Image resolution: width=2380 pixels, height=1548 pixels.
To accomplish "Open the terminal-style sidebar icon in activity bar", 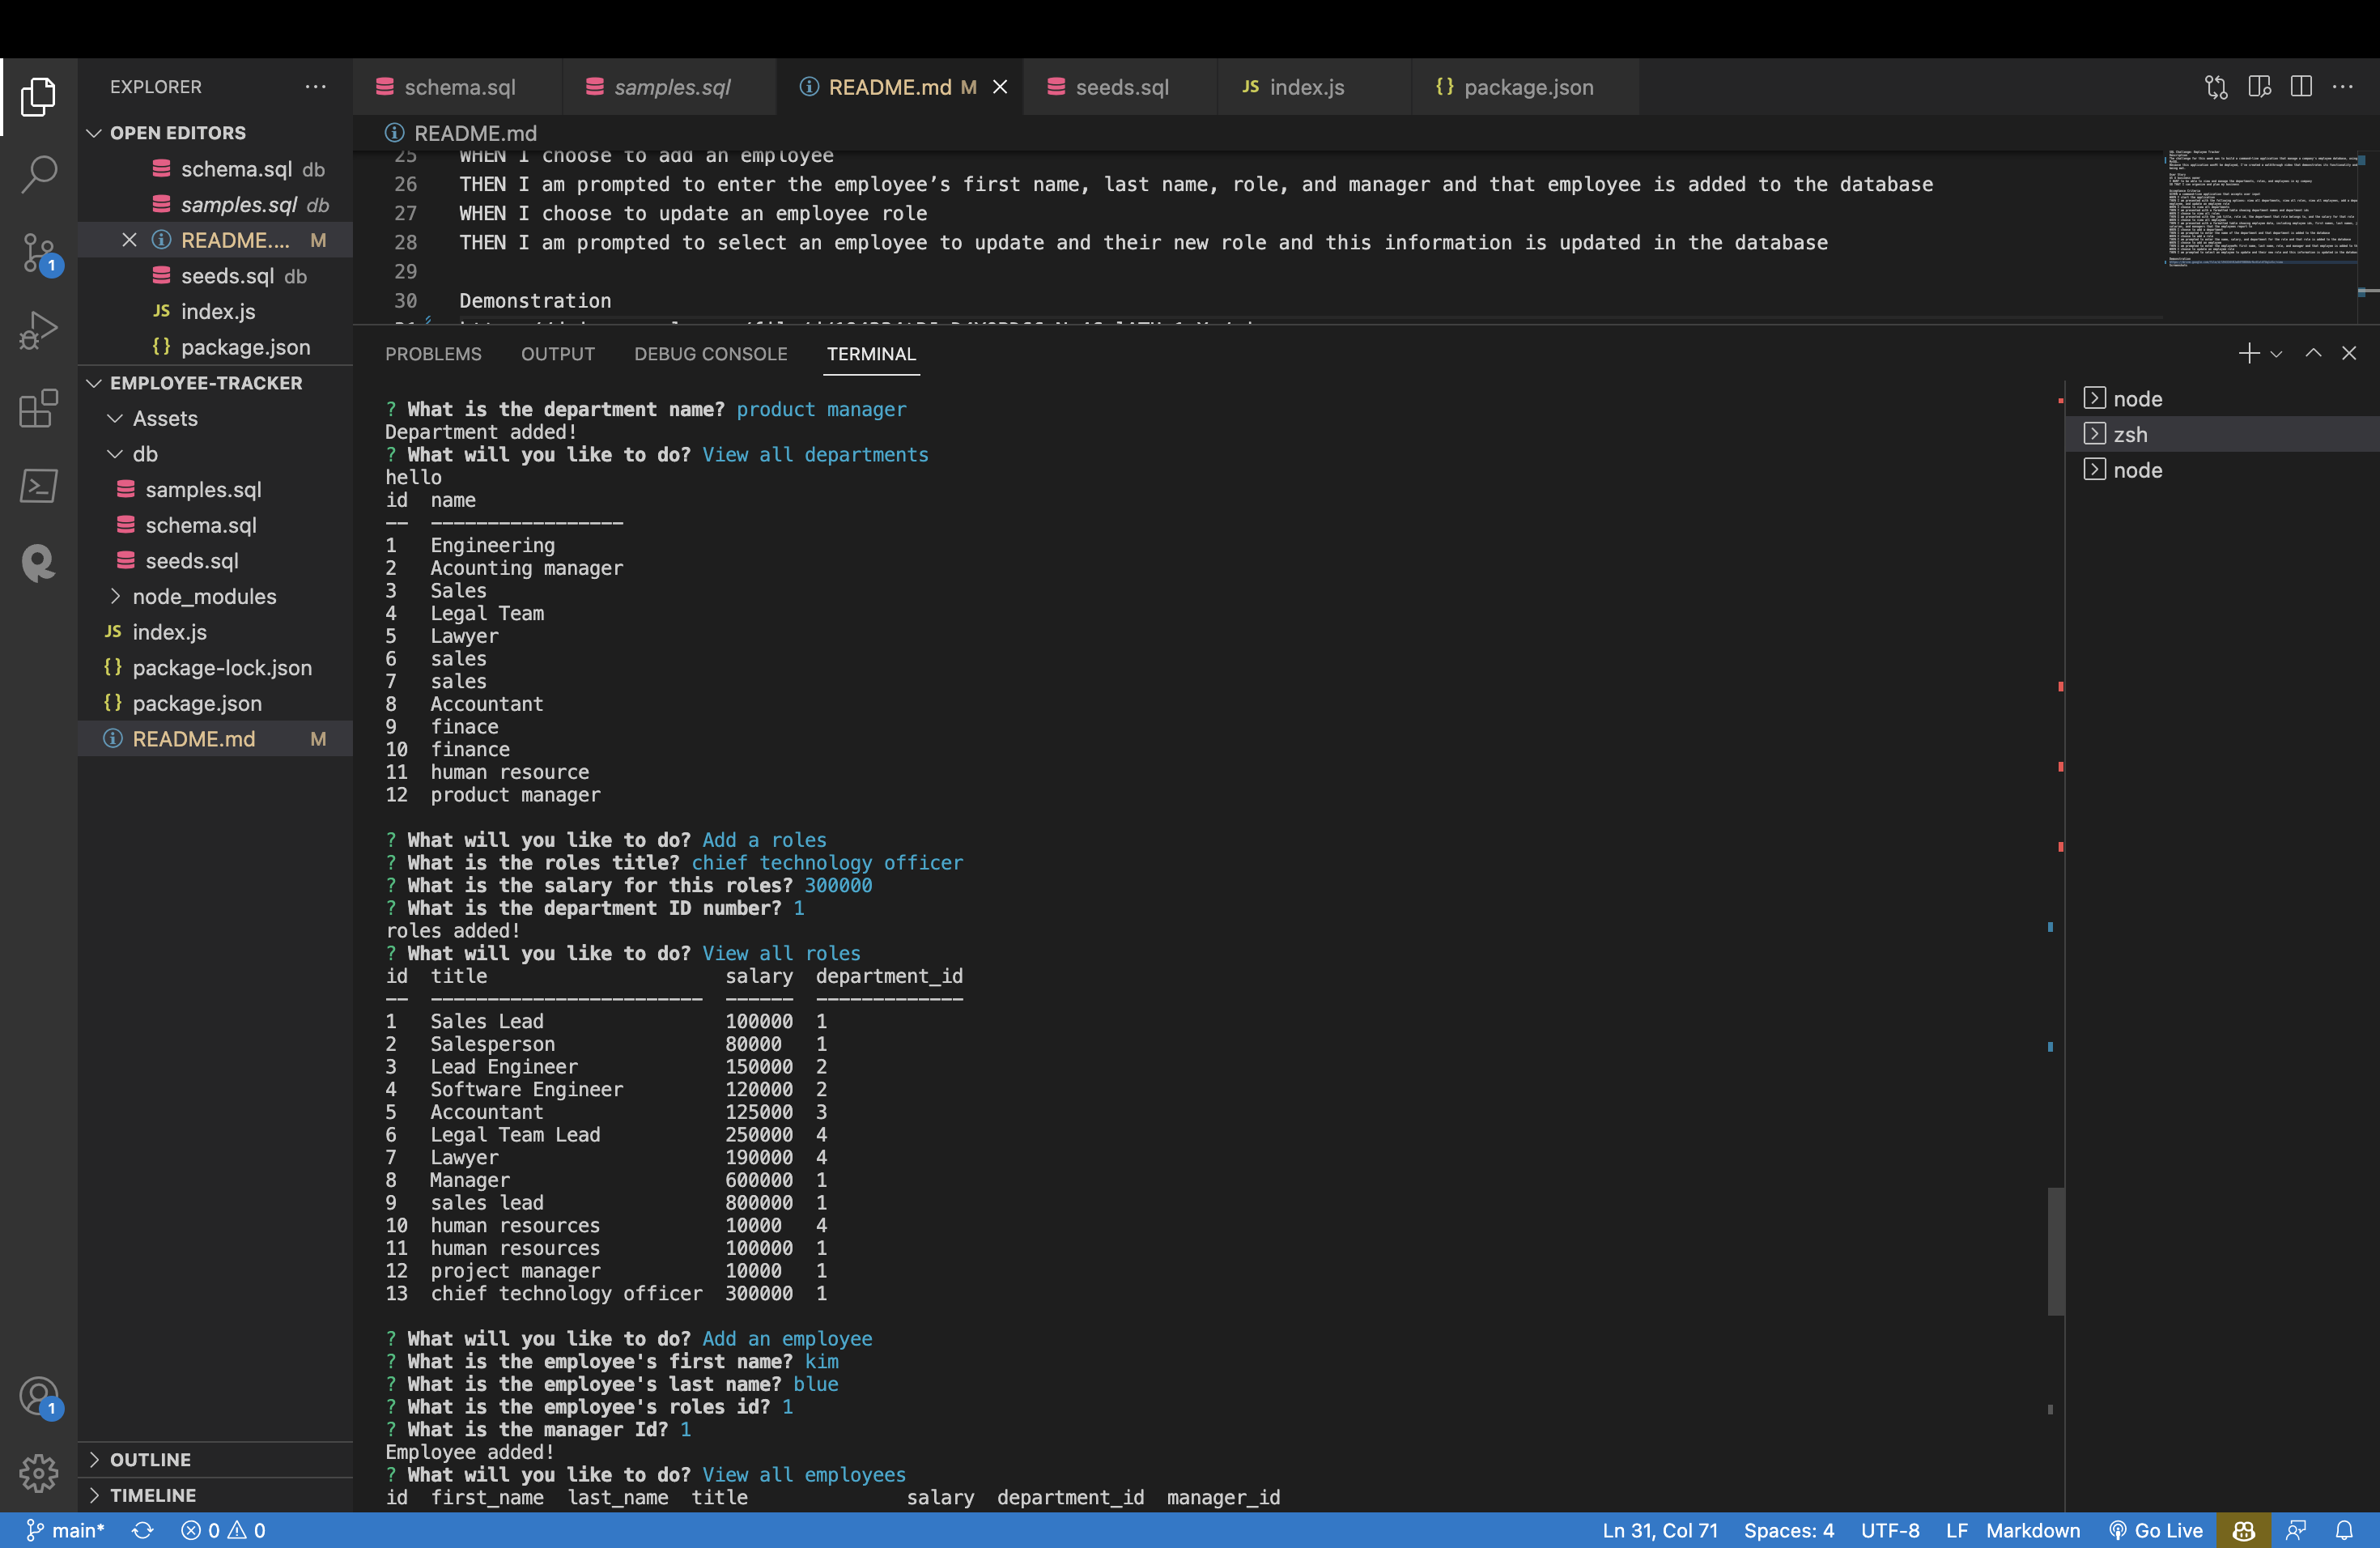I will pyautogui.click(x=38, y=486).
